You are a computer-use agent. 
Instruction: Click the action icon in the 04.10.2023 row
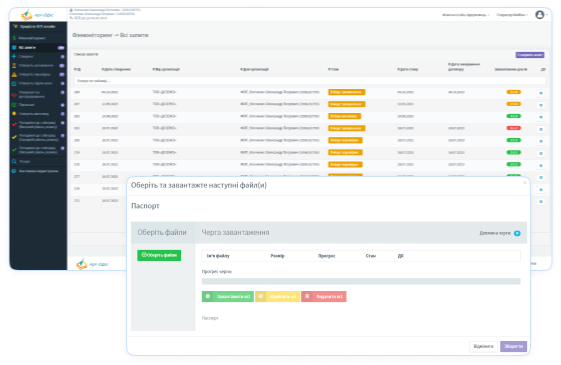[541, 93]
